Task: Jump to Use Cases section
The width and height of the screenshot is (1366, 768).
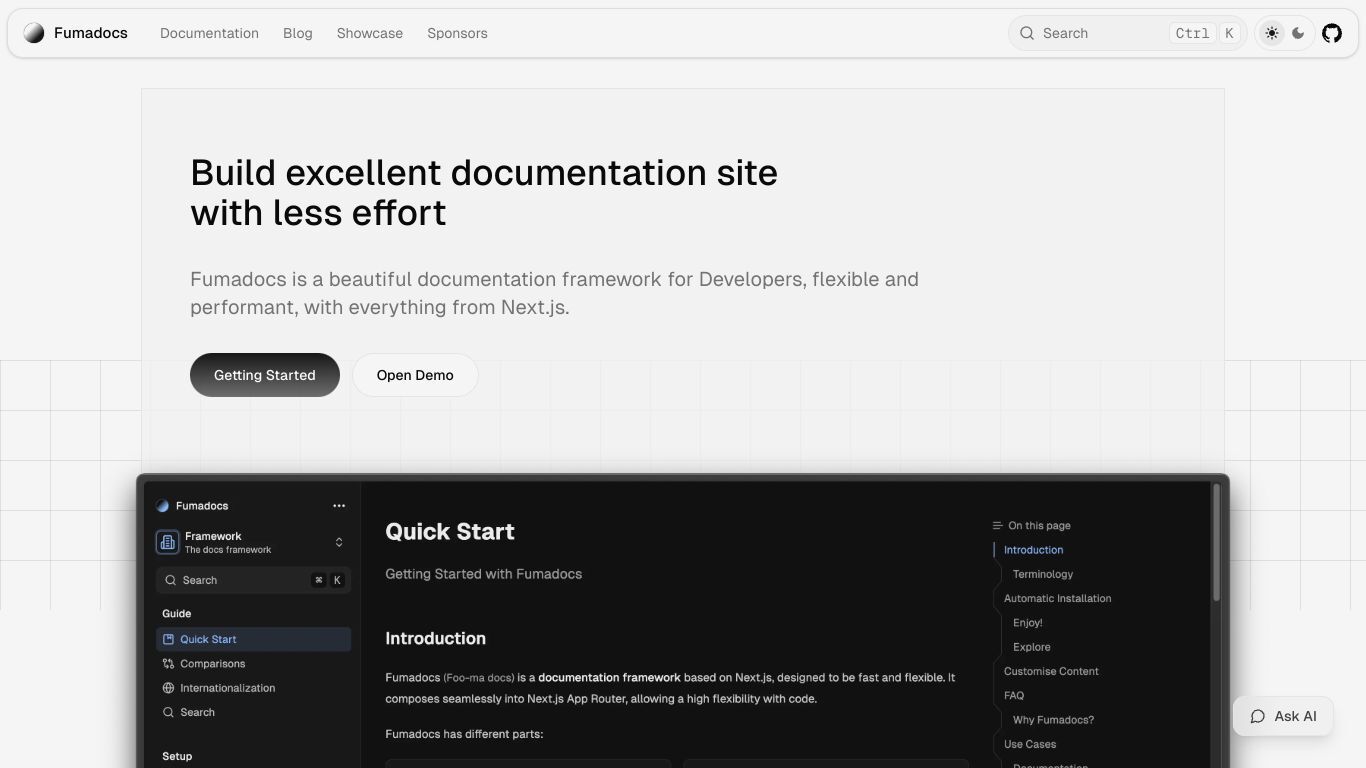Action: point(1030,744)
